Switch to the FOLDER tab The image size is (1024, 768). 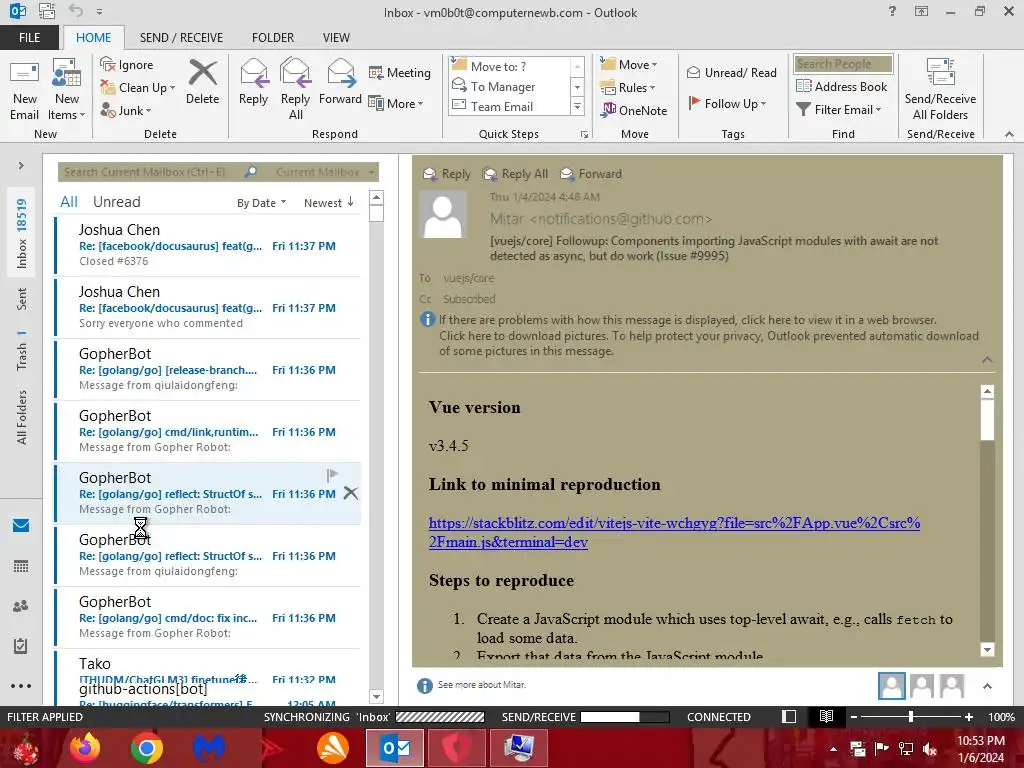pos(273,37)
